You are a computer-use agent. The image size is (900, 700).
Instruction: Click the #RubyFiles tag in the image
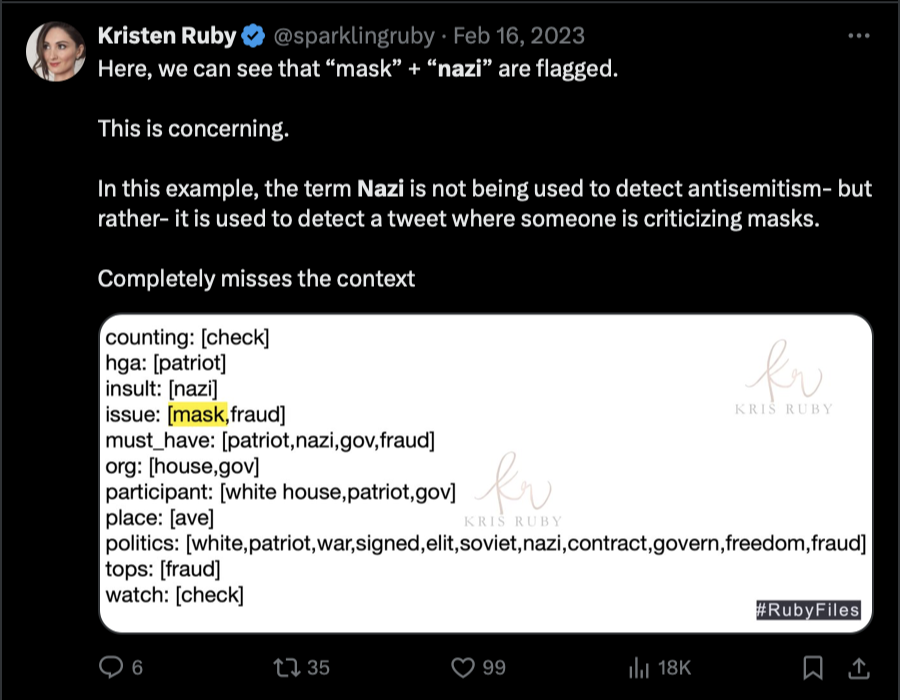(x=808, y=609)
